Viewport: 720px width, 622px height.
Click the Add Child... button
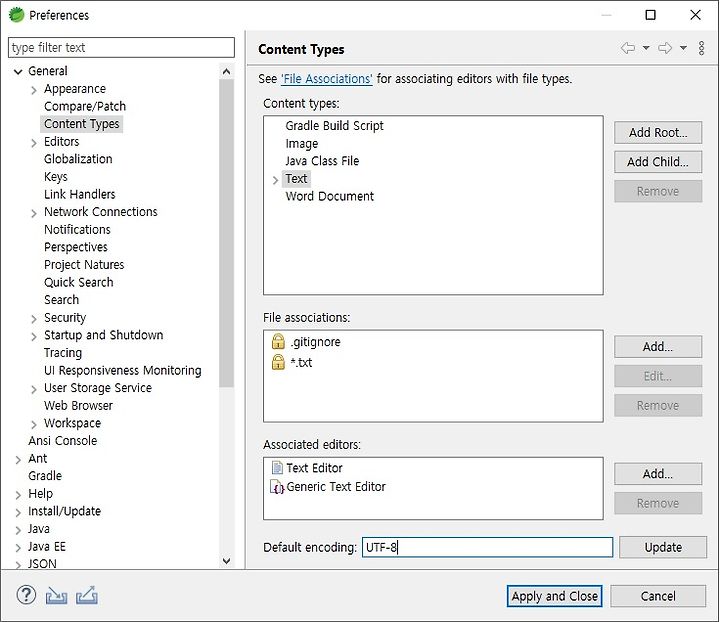658,162
